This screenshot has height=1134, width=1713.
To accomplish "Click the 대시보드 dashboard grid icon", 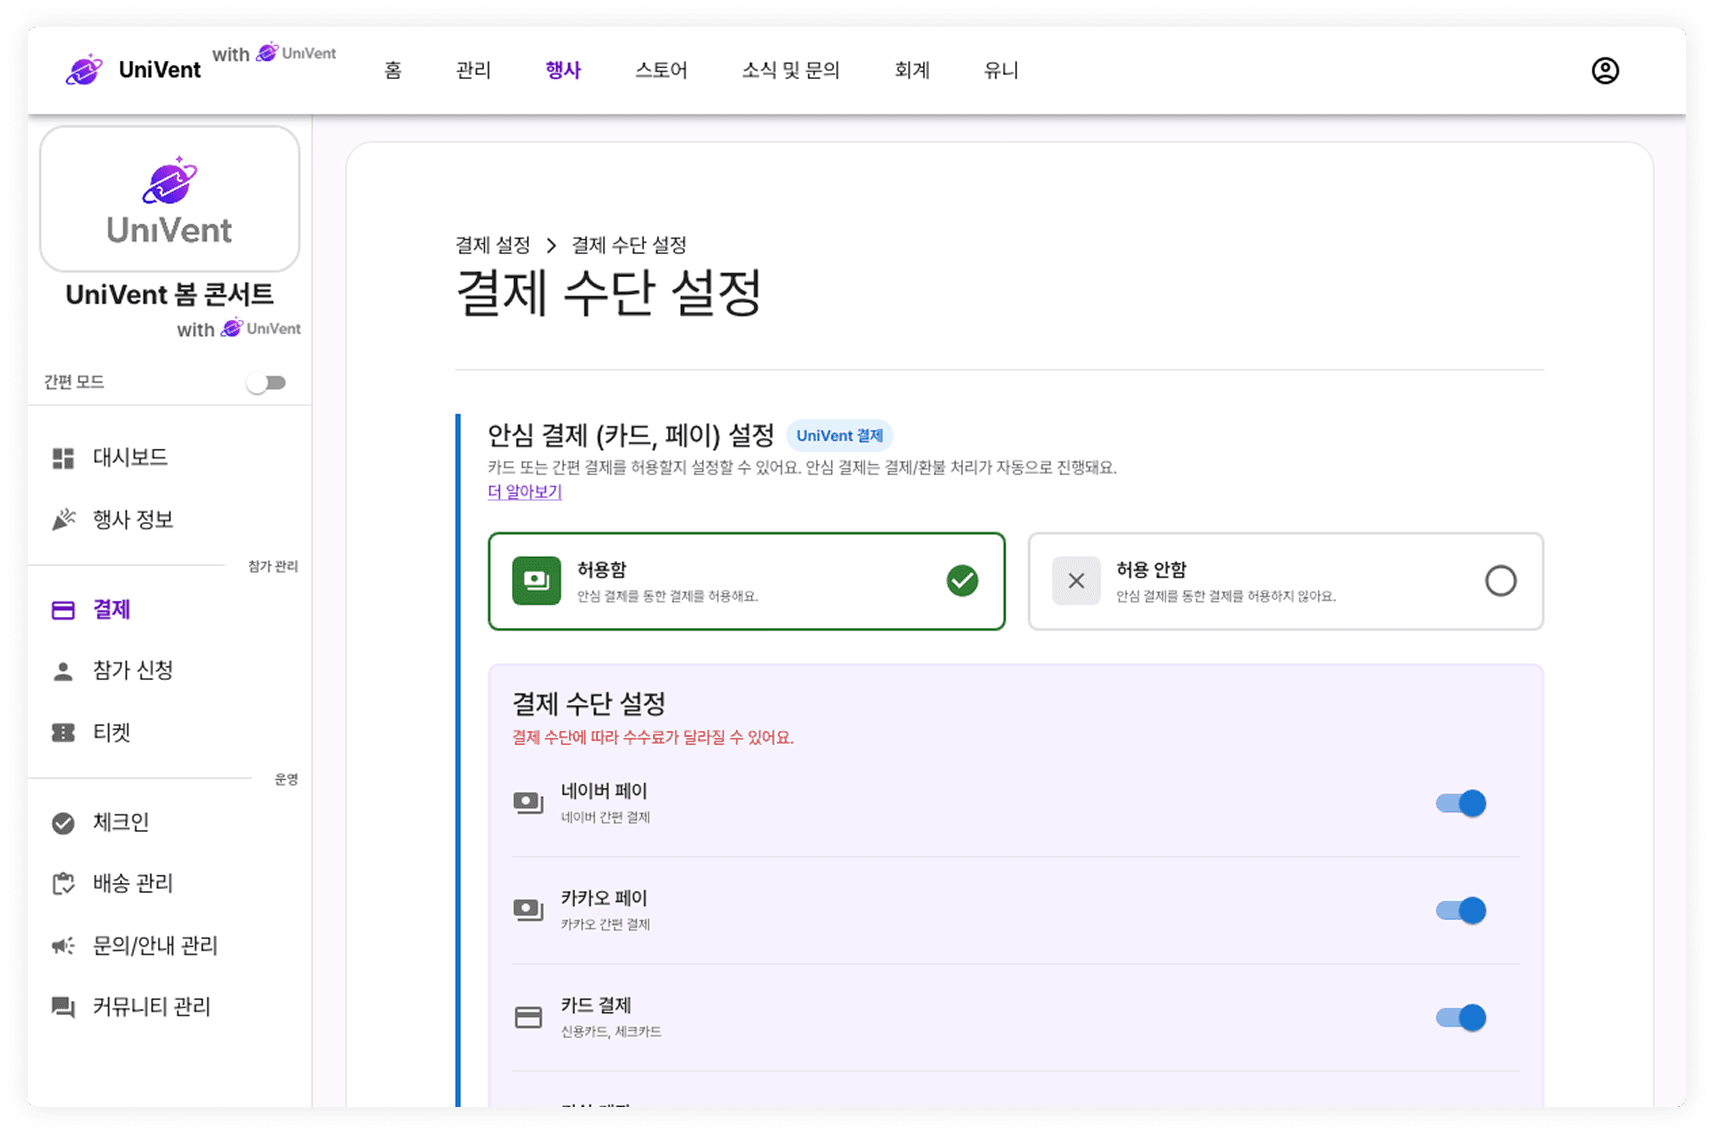I will (x=63, y=458).
